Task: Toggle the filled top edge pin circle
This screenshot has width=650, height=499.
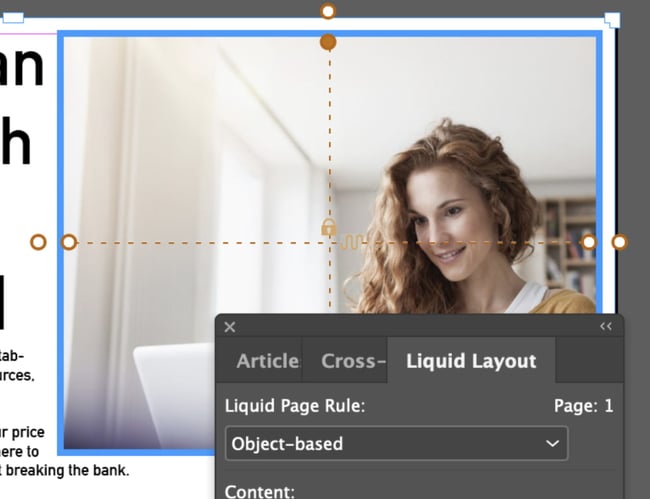Action: 328,42
